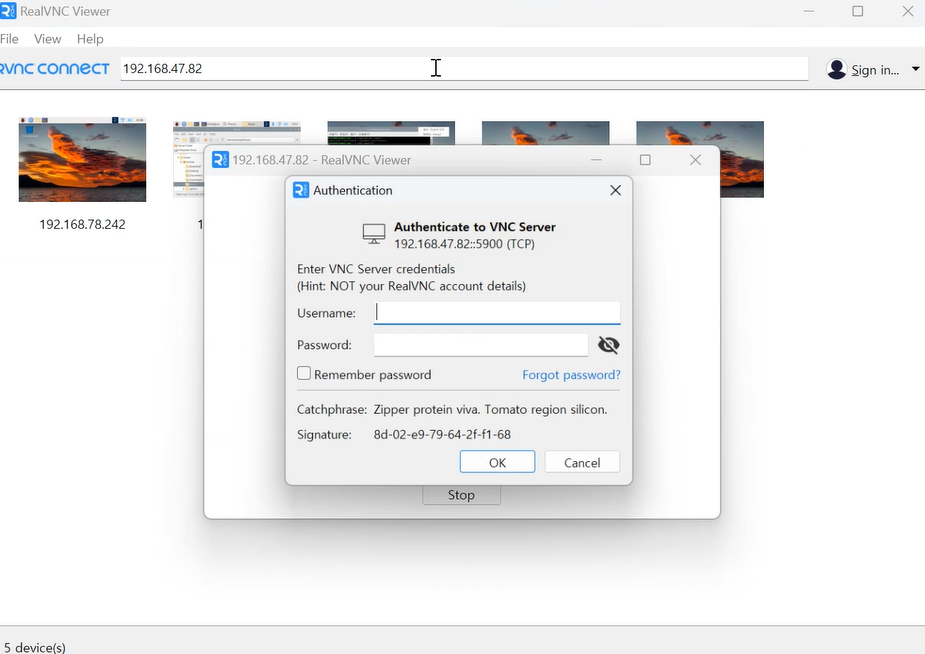Click the signature 8d-02-e9-79-64-2f-f1-68
The height and width of the screenshot is (654, 925).
click(442, 435)
